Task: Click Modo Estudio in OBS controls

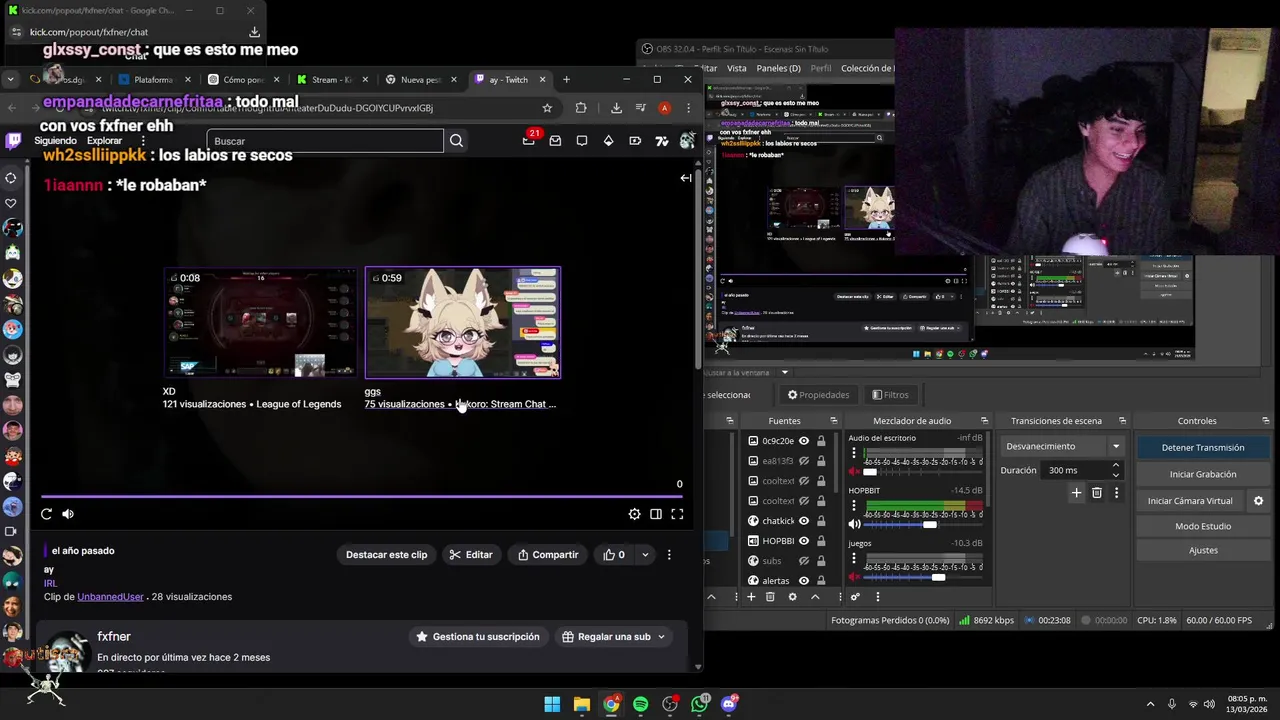Action: pos(1203,526)
